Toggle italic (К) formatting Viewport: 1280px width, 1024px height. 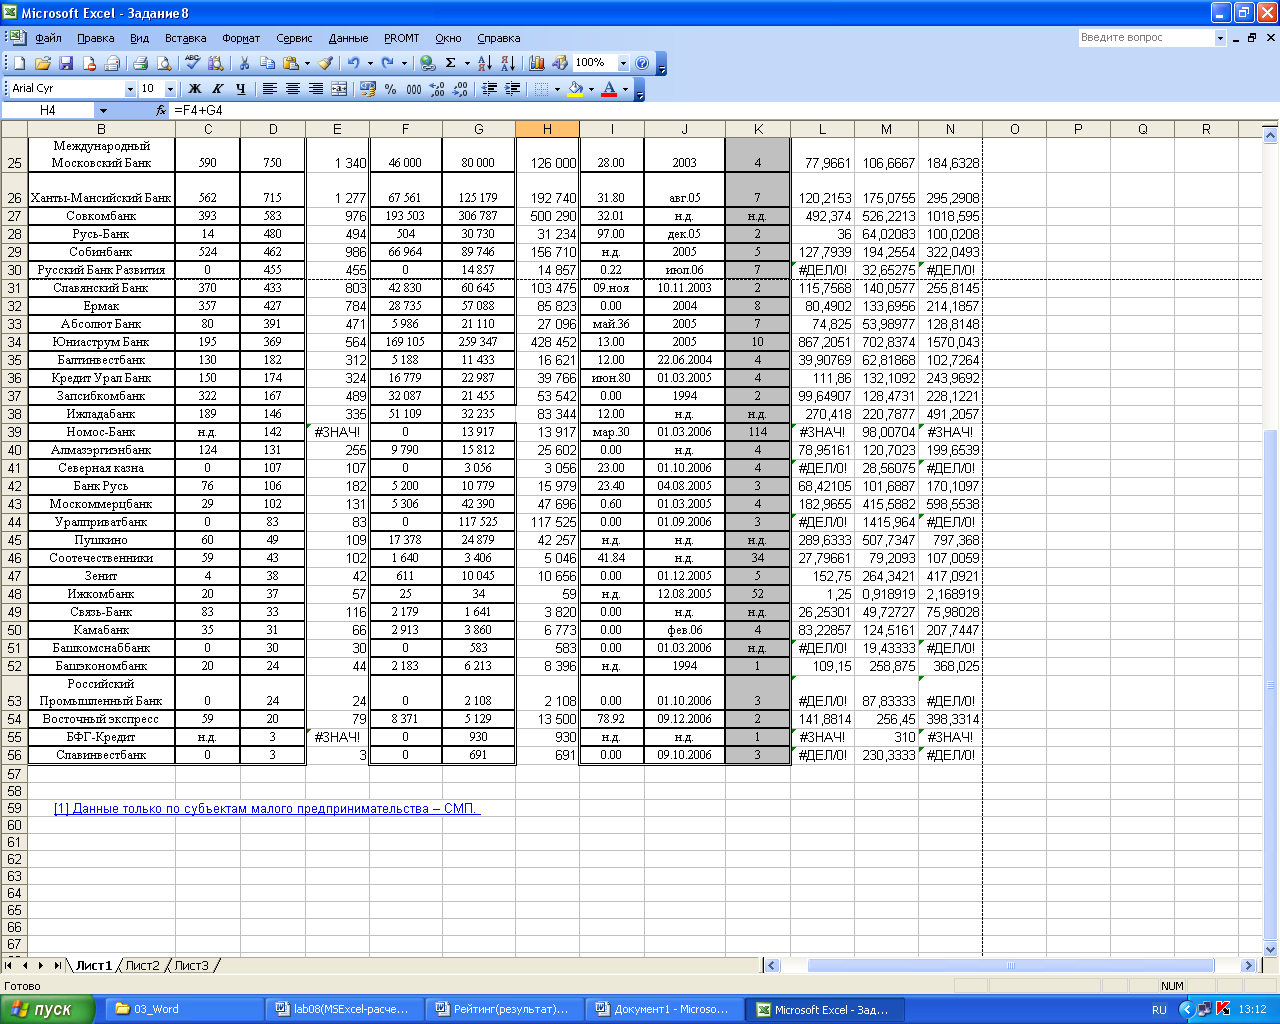[218, 89]
